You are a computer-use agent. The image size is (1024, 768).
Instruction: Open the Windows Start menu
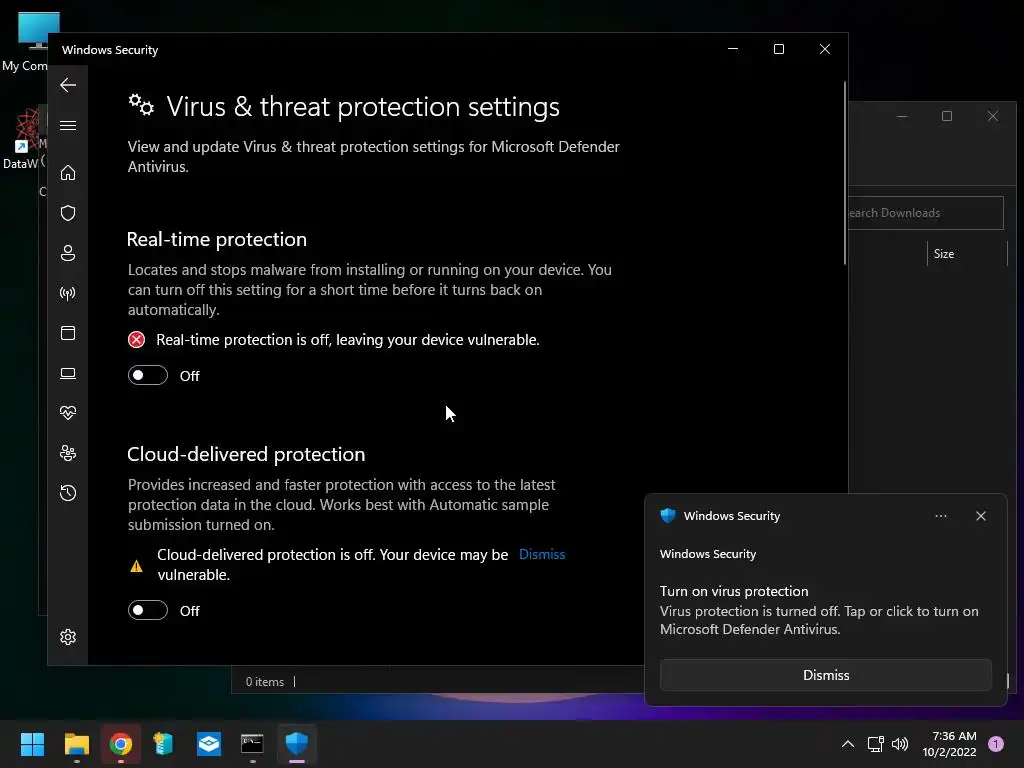[x=32, y=744]
